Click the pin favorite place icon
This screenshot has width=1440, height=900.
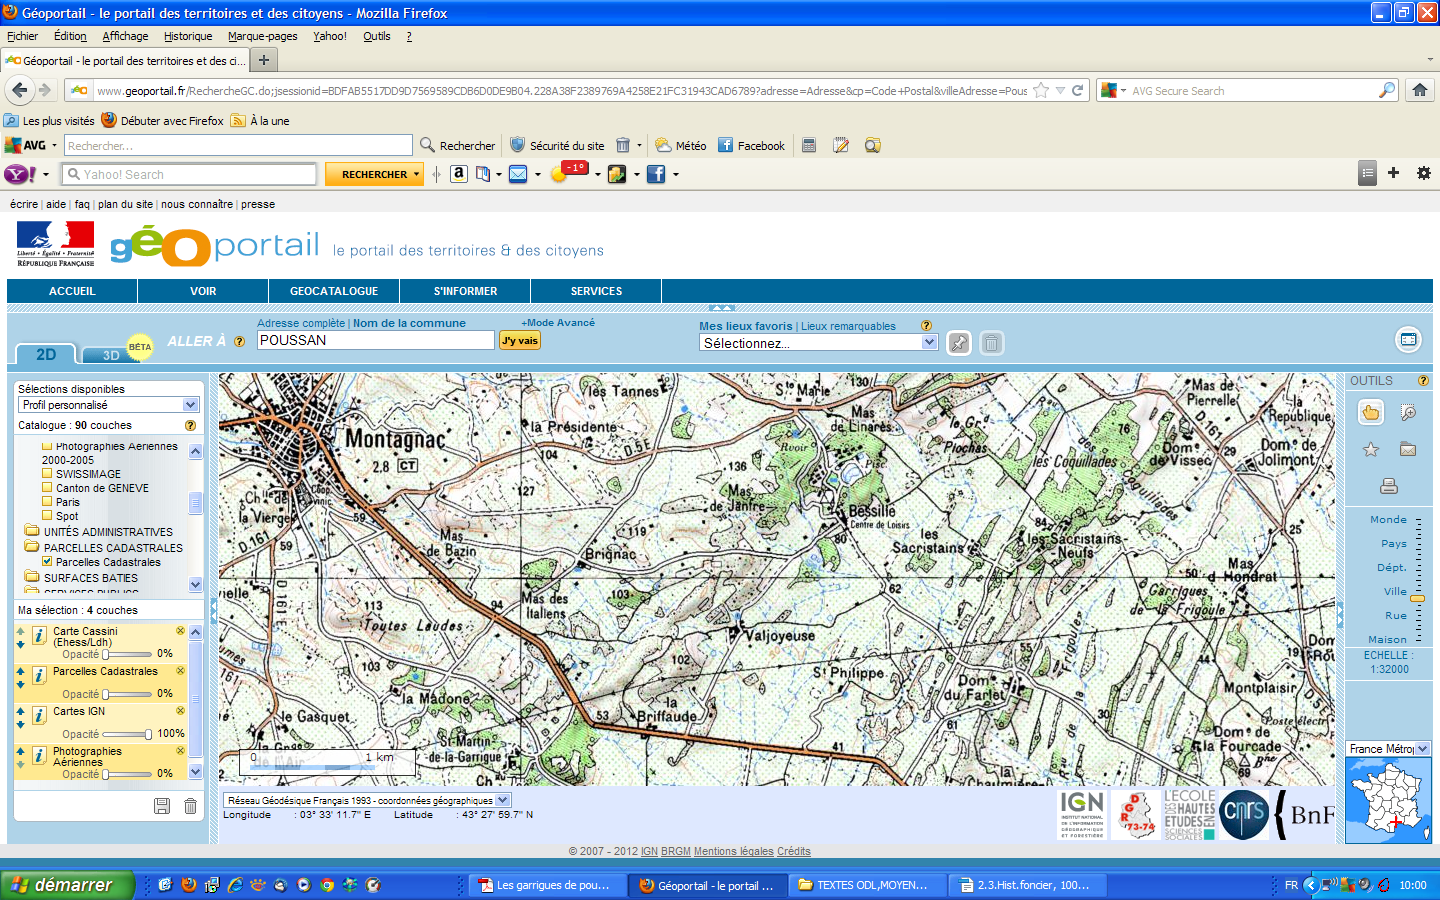[958, 343]
